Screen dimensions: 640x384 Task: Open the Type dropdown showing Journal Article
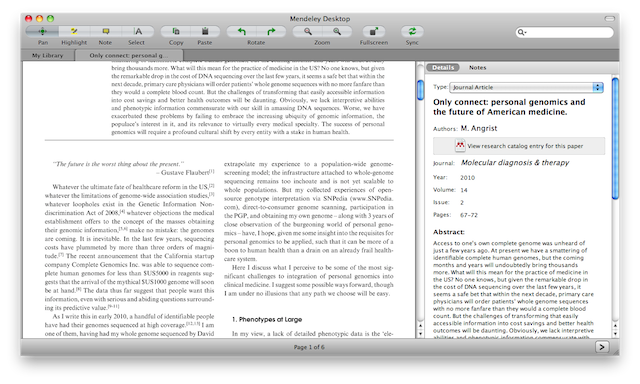tap(526, 87)
